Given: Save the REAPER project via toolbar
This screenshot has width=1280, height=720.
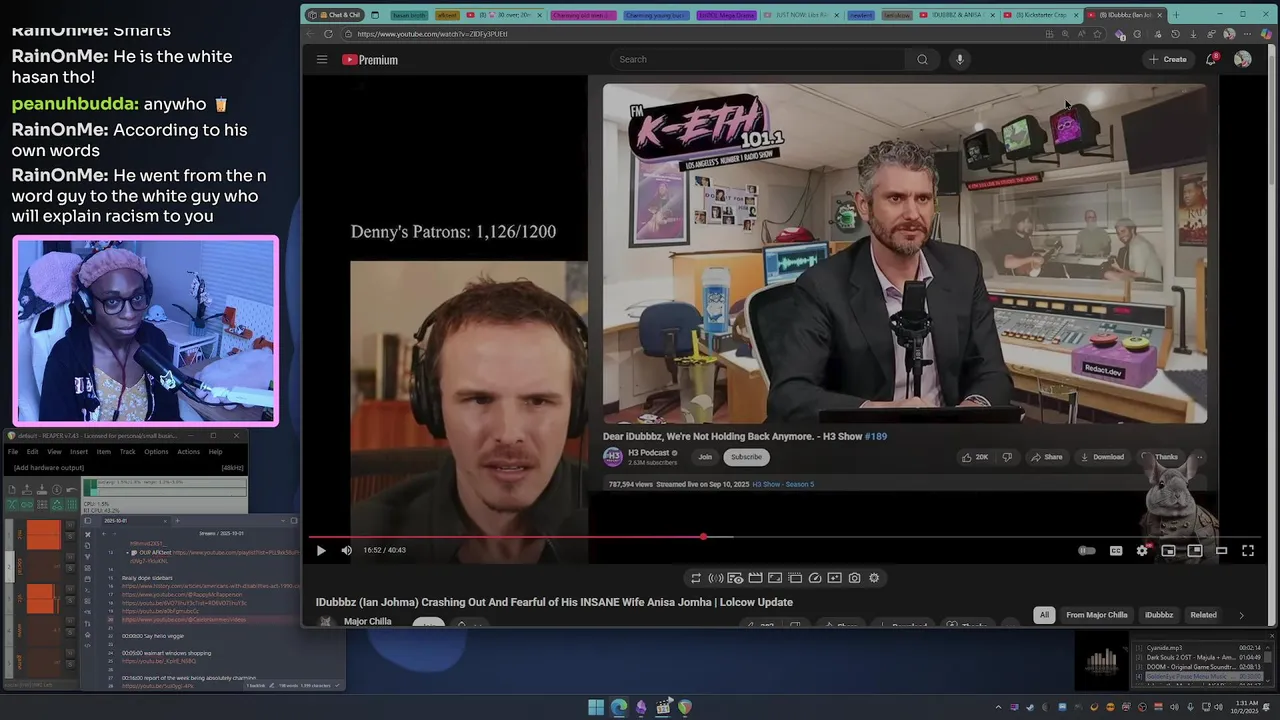Looking at the screenshot, I should point(42,489).
